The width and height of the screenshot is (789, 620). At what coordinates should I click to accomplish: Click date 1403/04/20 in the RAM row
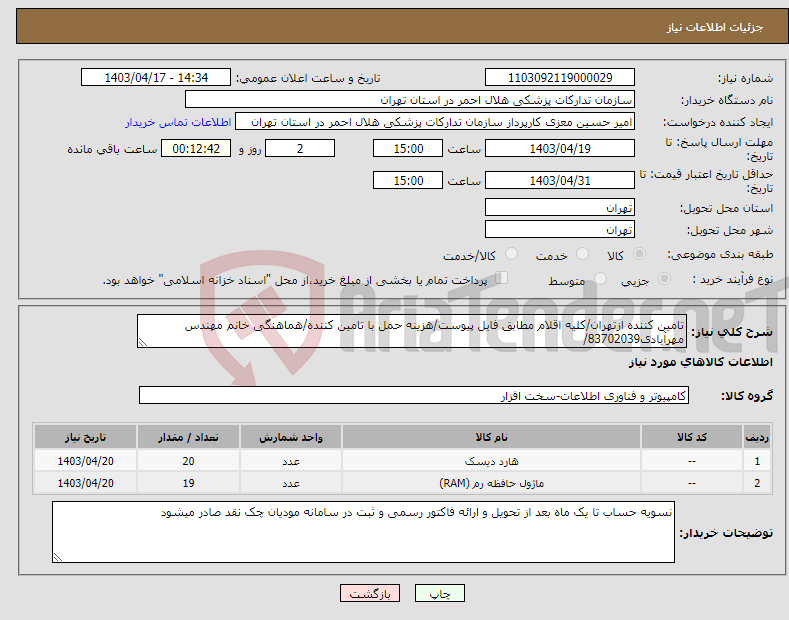86,483
